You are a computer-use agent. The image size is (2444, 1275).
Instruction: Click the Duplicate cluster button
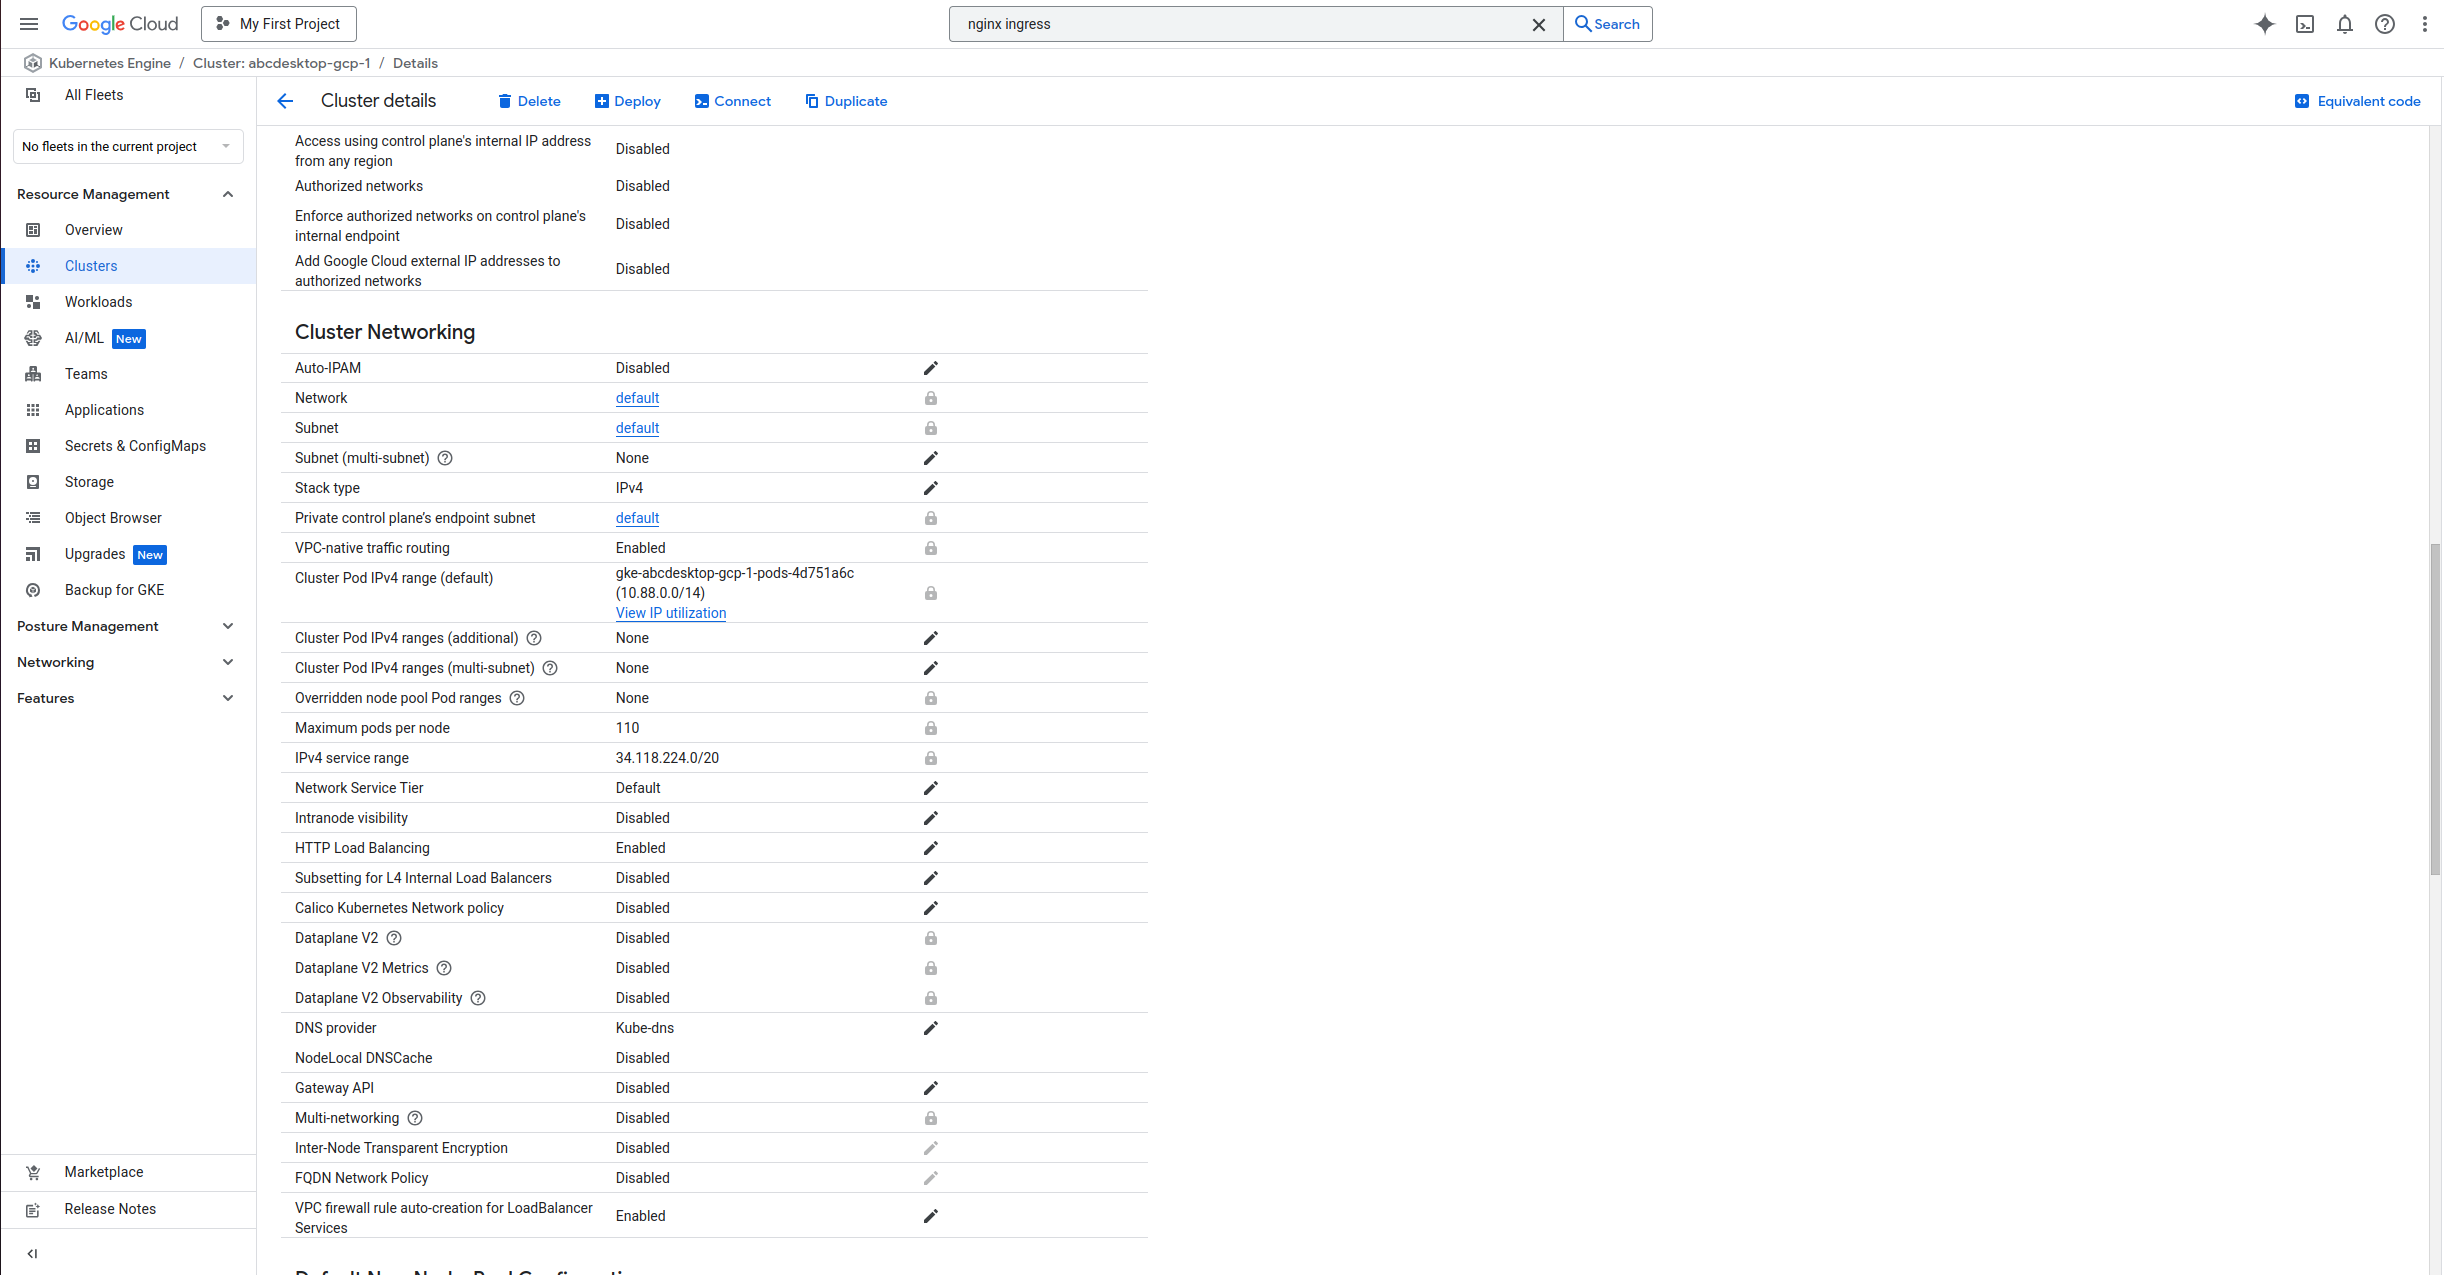[x=845, y=100]
